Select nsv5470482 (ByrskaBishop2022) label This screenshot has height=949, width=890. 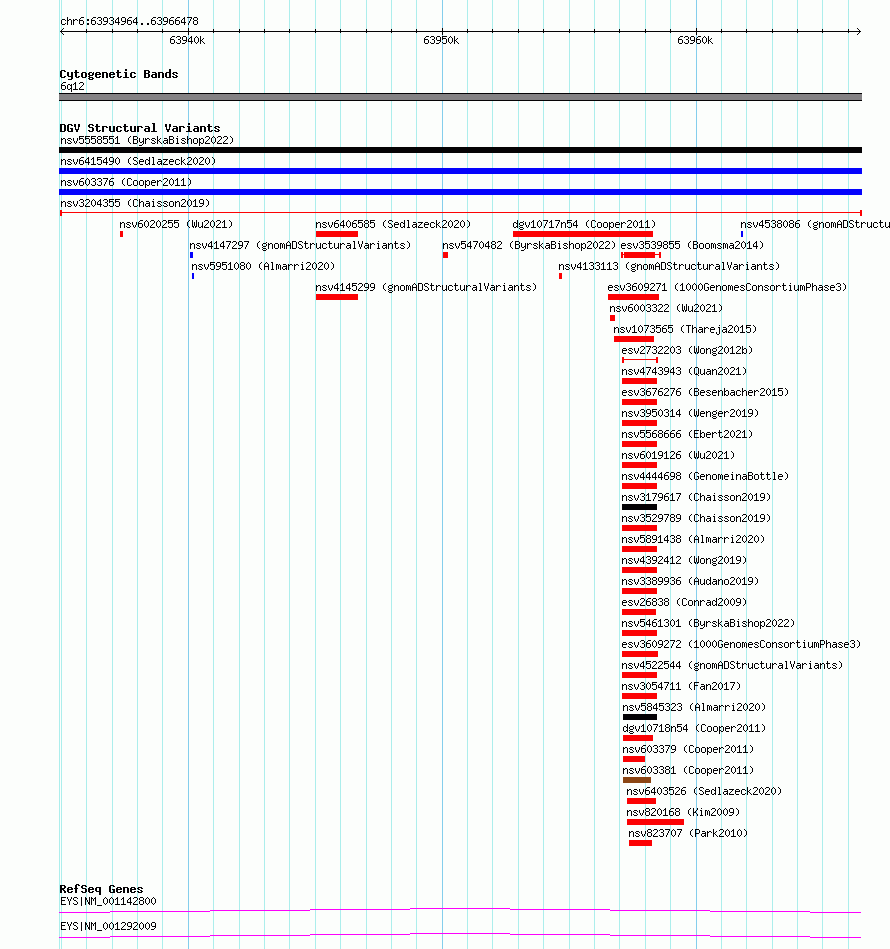point(529,245)
